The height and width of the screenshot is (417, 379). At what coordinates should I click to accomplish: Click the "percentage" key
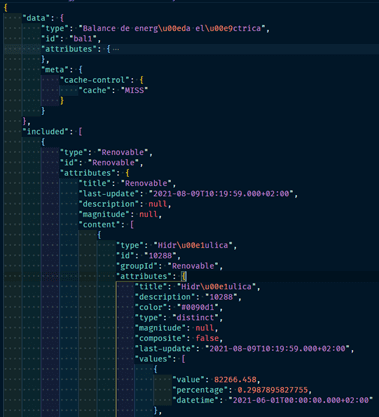coord(200,390)
